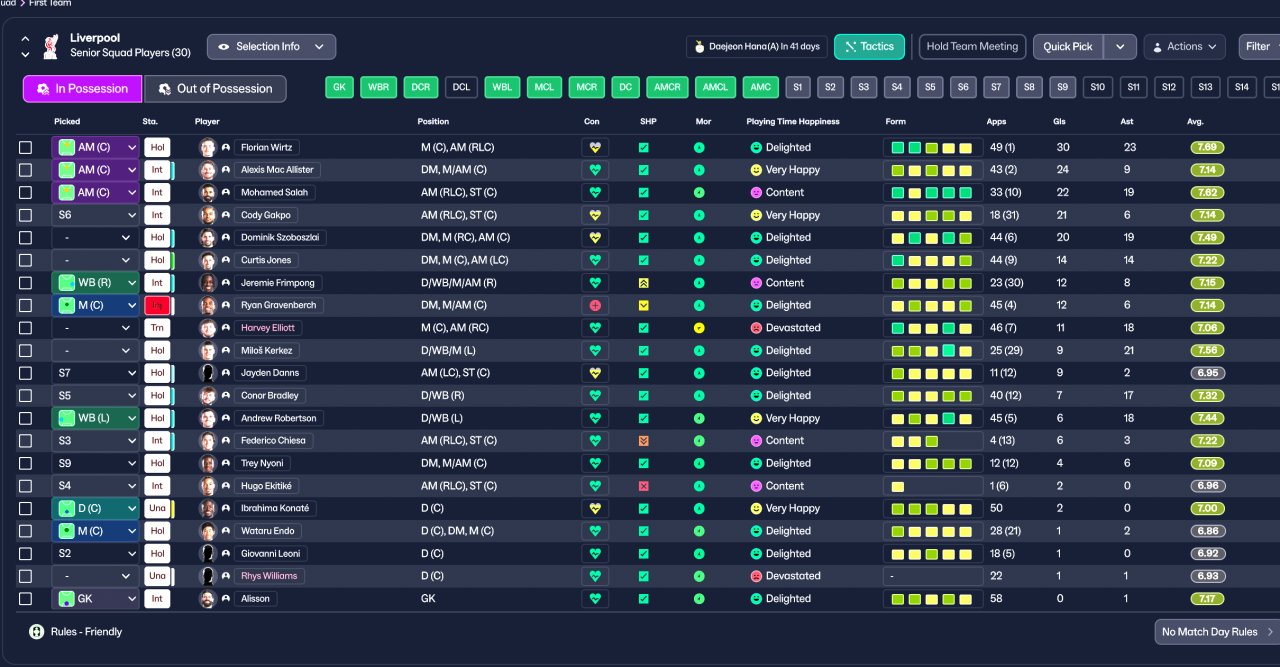This screenshot has width=1280, height=667.
Task: Click Alisson's player portrait
Action: [208, 599]
